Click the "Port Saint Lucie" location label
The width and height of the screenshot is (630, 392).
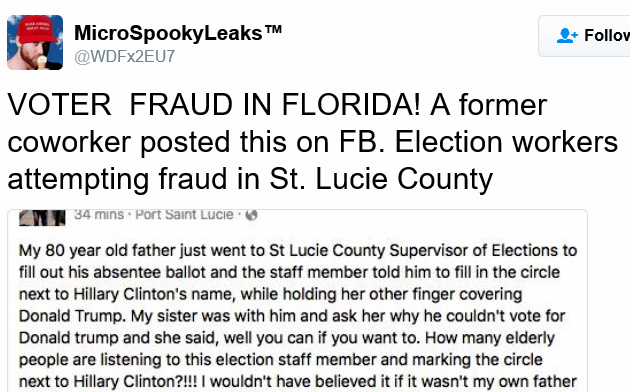[184, 215]
